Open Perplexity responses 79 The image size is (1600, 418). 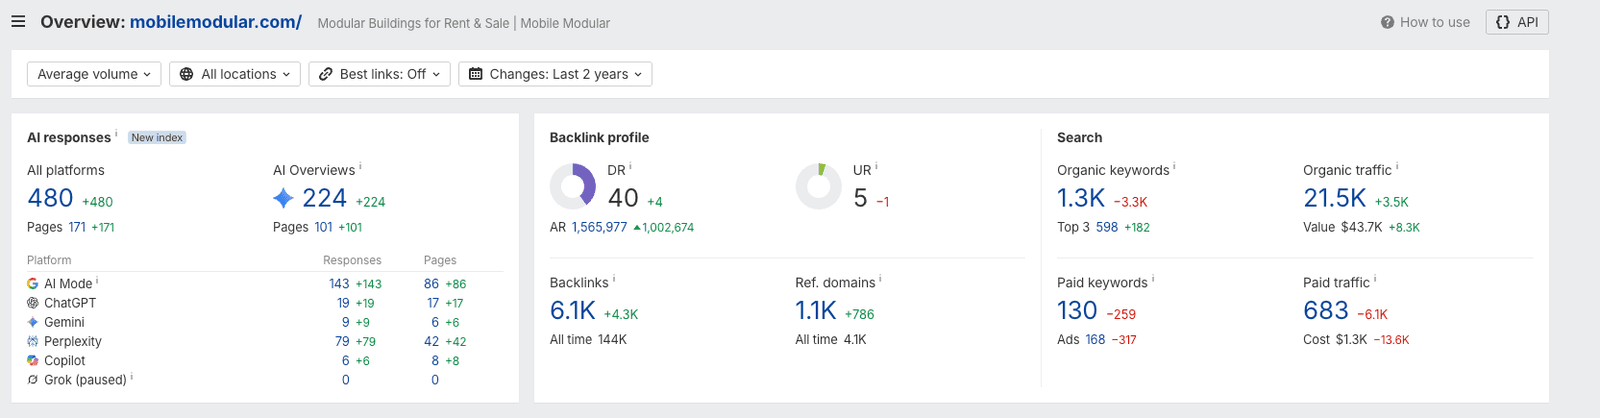tap(342, 341)
